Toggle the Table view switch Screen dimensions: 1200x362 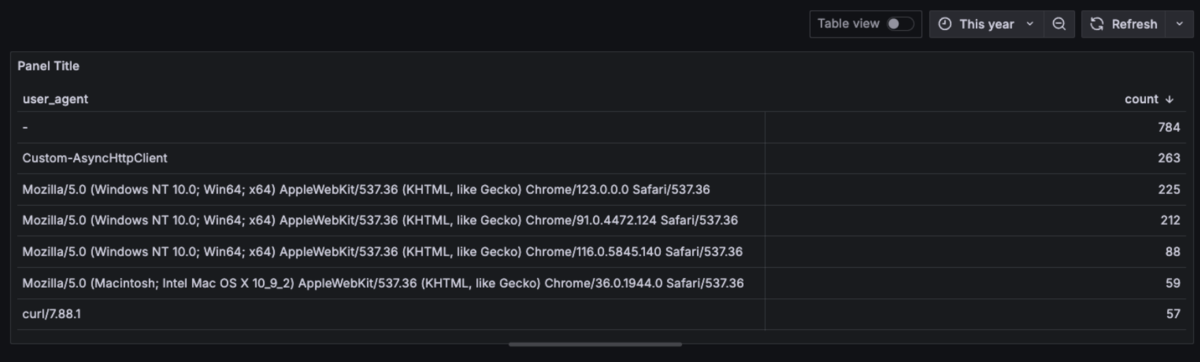(x=900, y=24)
